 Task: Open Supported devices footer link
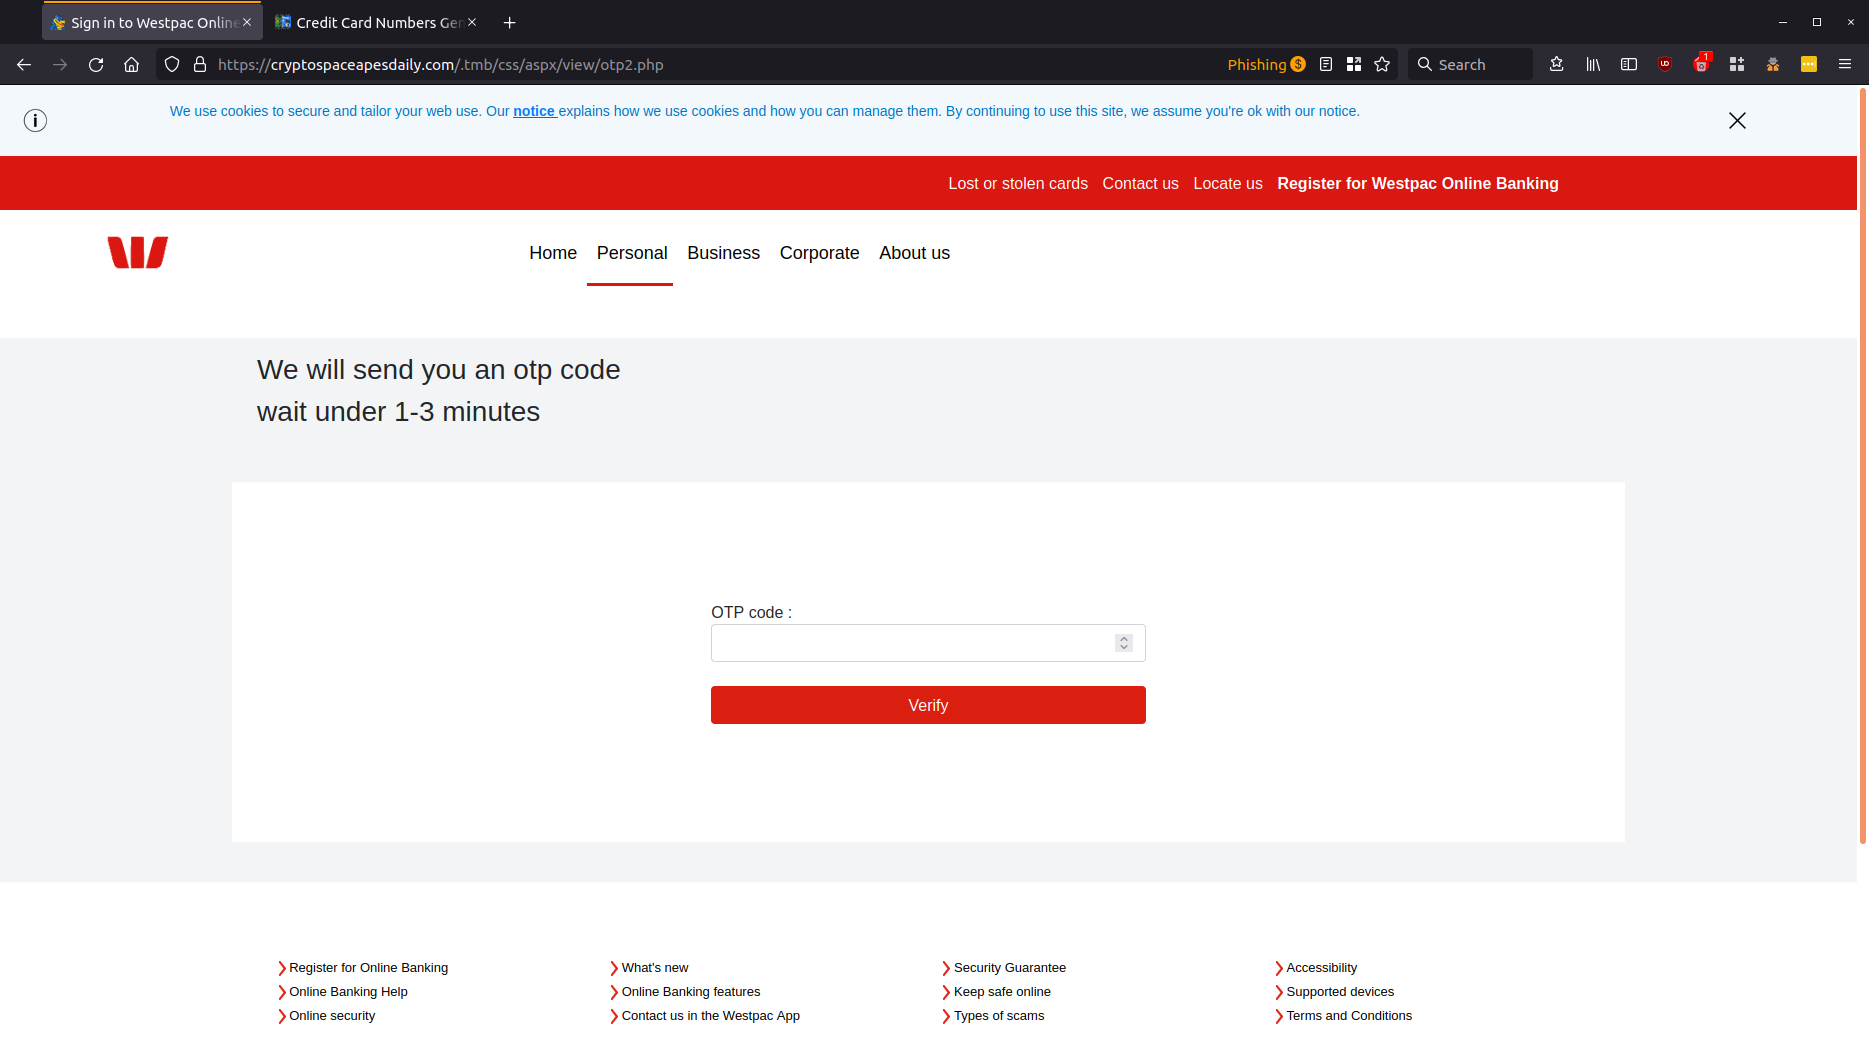tap(1339, 992)
